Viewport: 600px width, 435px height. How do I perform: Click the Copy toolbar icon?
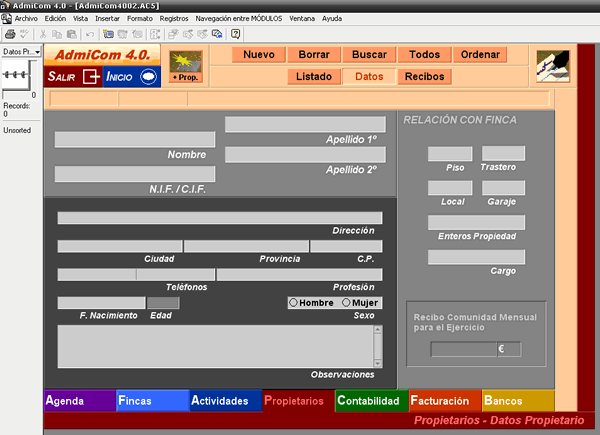(57, 34)
